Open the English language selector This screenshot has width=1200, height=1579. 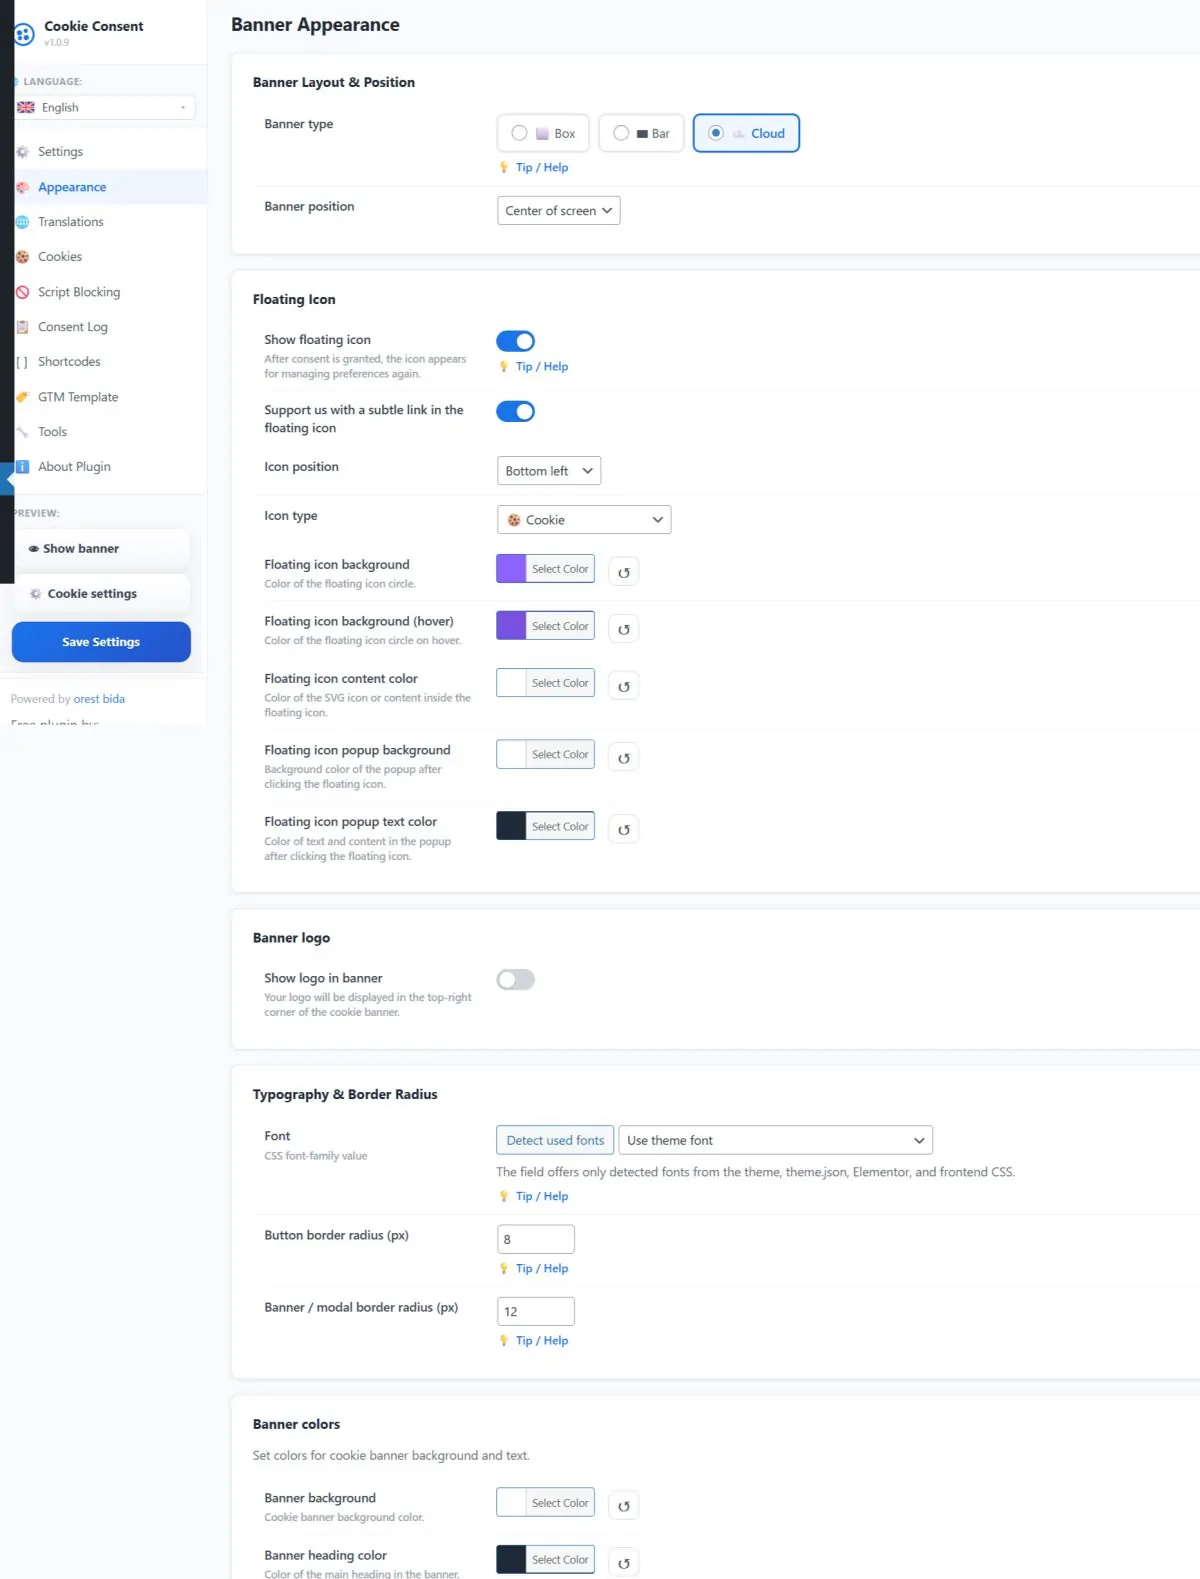(105, 107)
